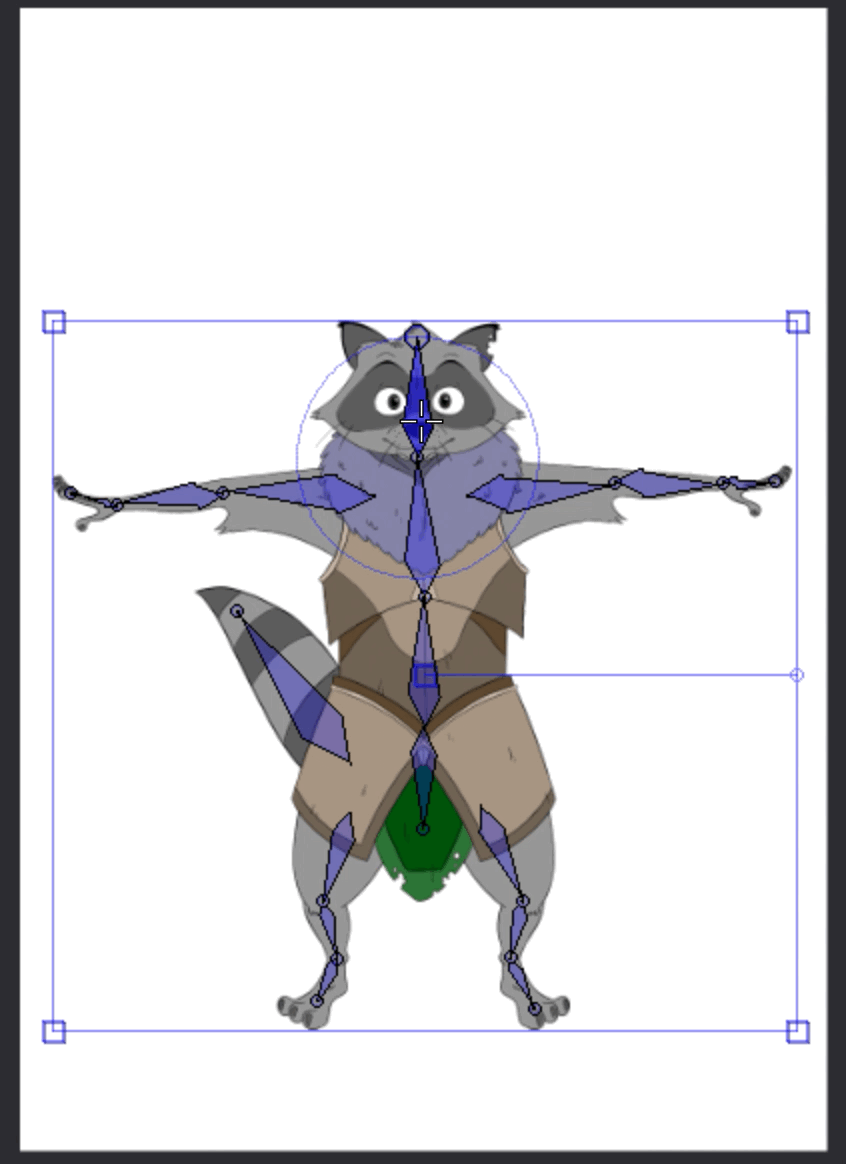Viewport: 846px width, 1164px height.
Task: Click the small circular rotation handle
Action: point(797,675)
